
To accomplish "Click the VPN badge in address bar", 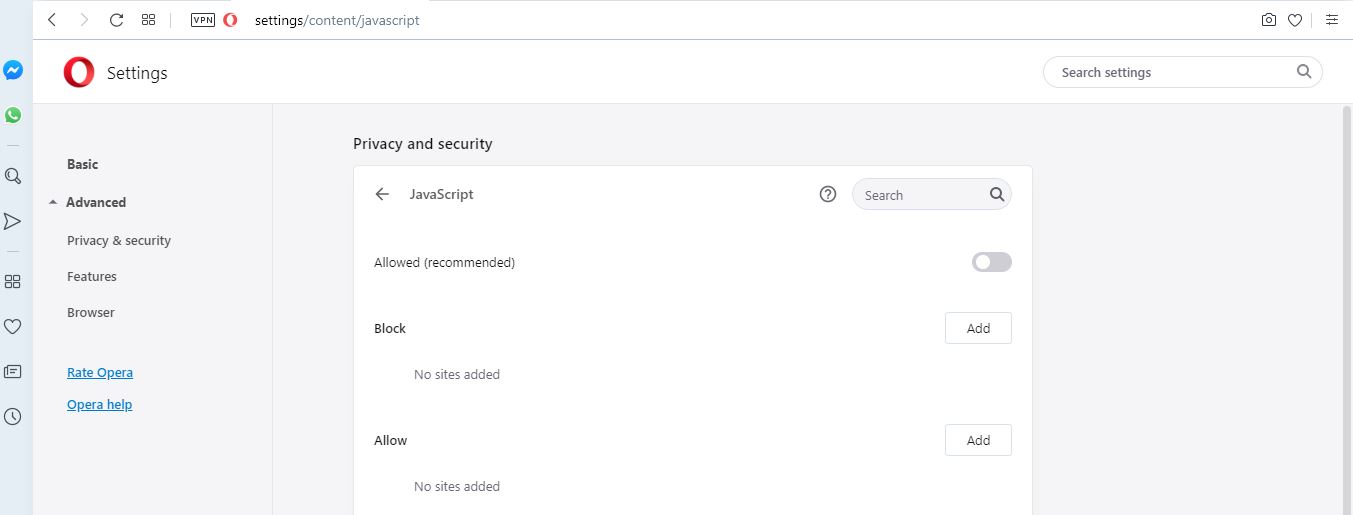I will pyautogui.click(x=203, y=20).
